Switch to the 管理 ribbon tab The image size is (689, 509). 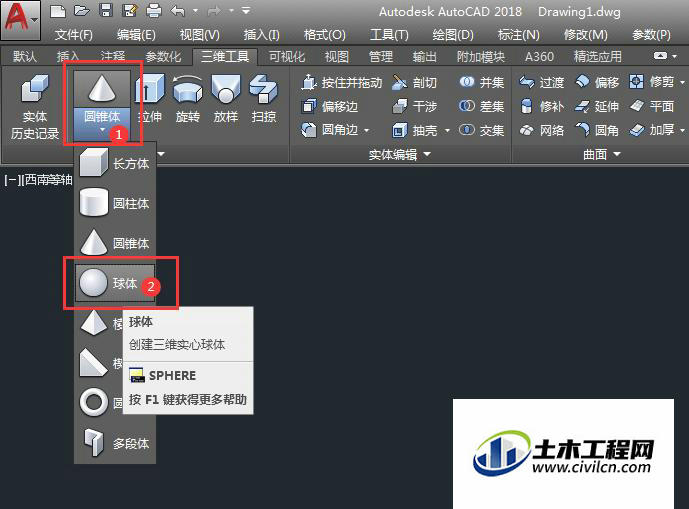(x=381, y=56)
